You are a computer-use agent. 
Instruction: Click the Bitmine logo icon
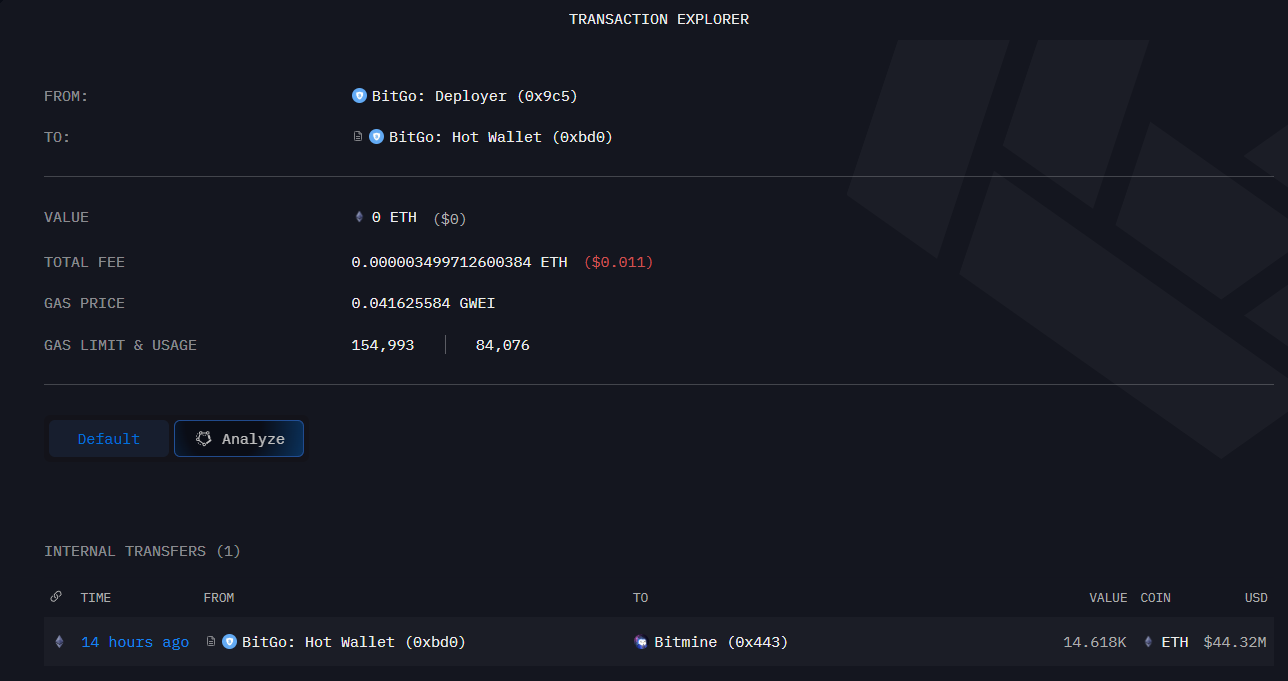coord(641,642)
